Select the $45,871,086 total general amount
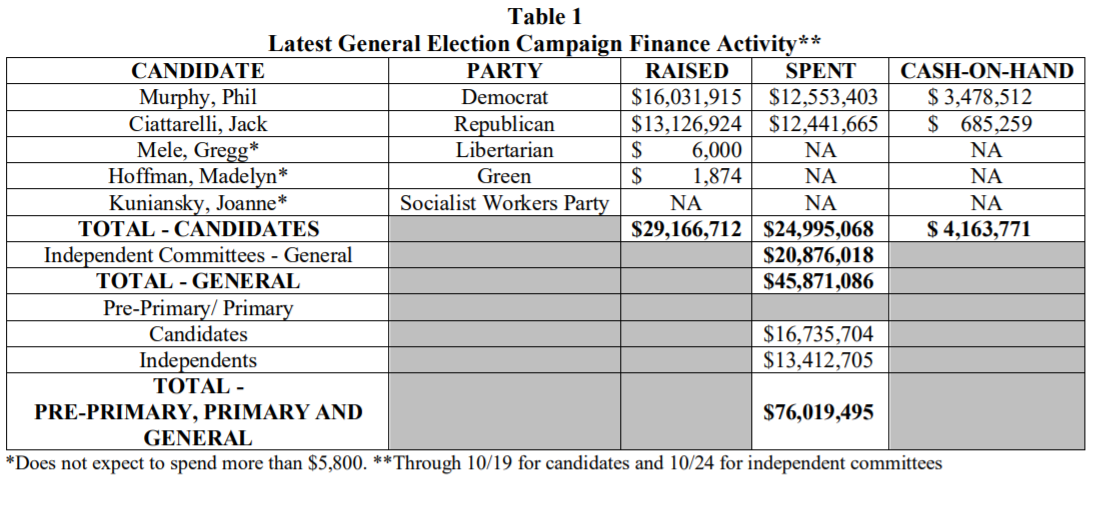This screenshot has height=509, width=1099. [x=820, y=281]
